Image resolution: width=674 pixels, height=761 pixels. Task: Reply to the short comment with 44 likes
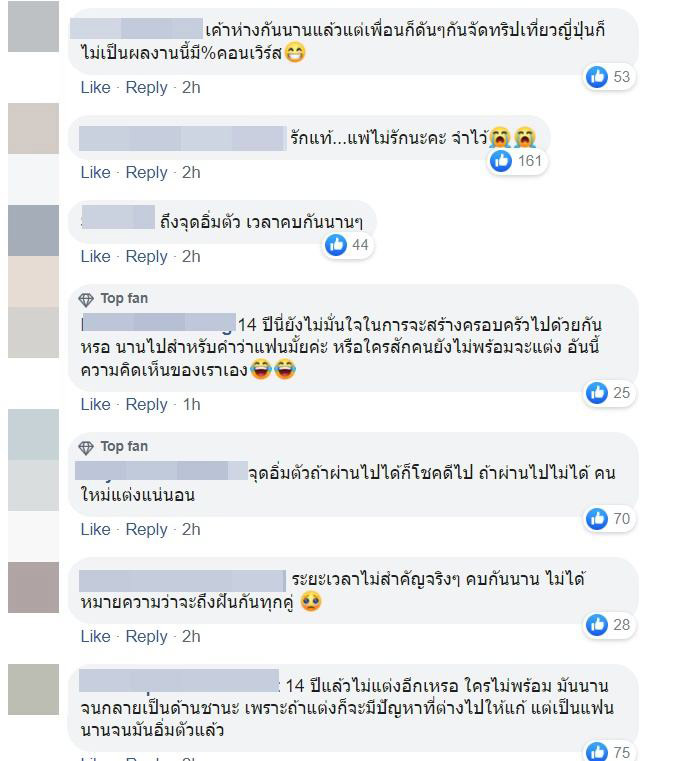pos(147,256)
